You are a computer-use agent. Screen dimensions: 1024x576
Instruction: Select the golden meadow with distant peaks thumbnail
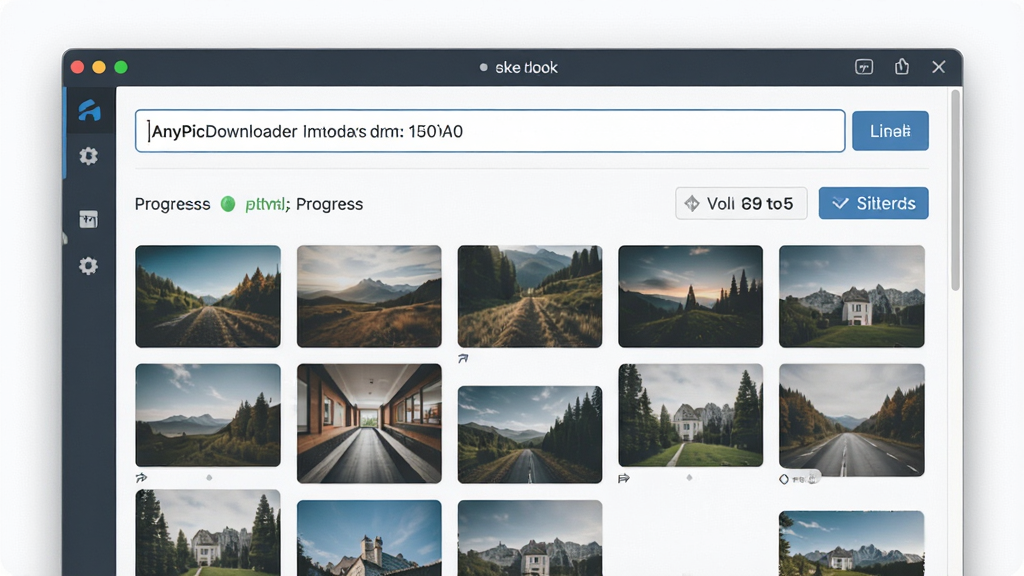[369, 296]
